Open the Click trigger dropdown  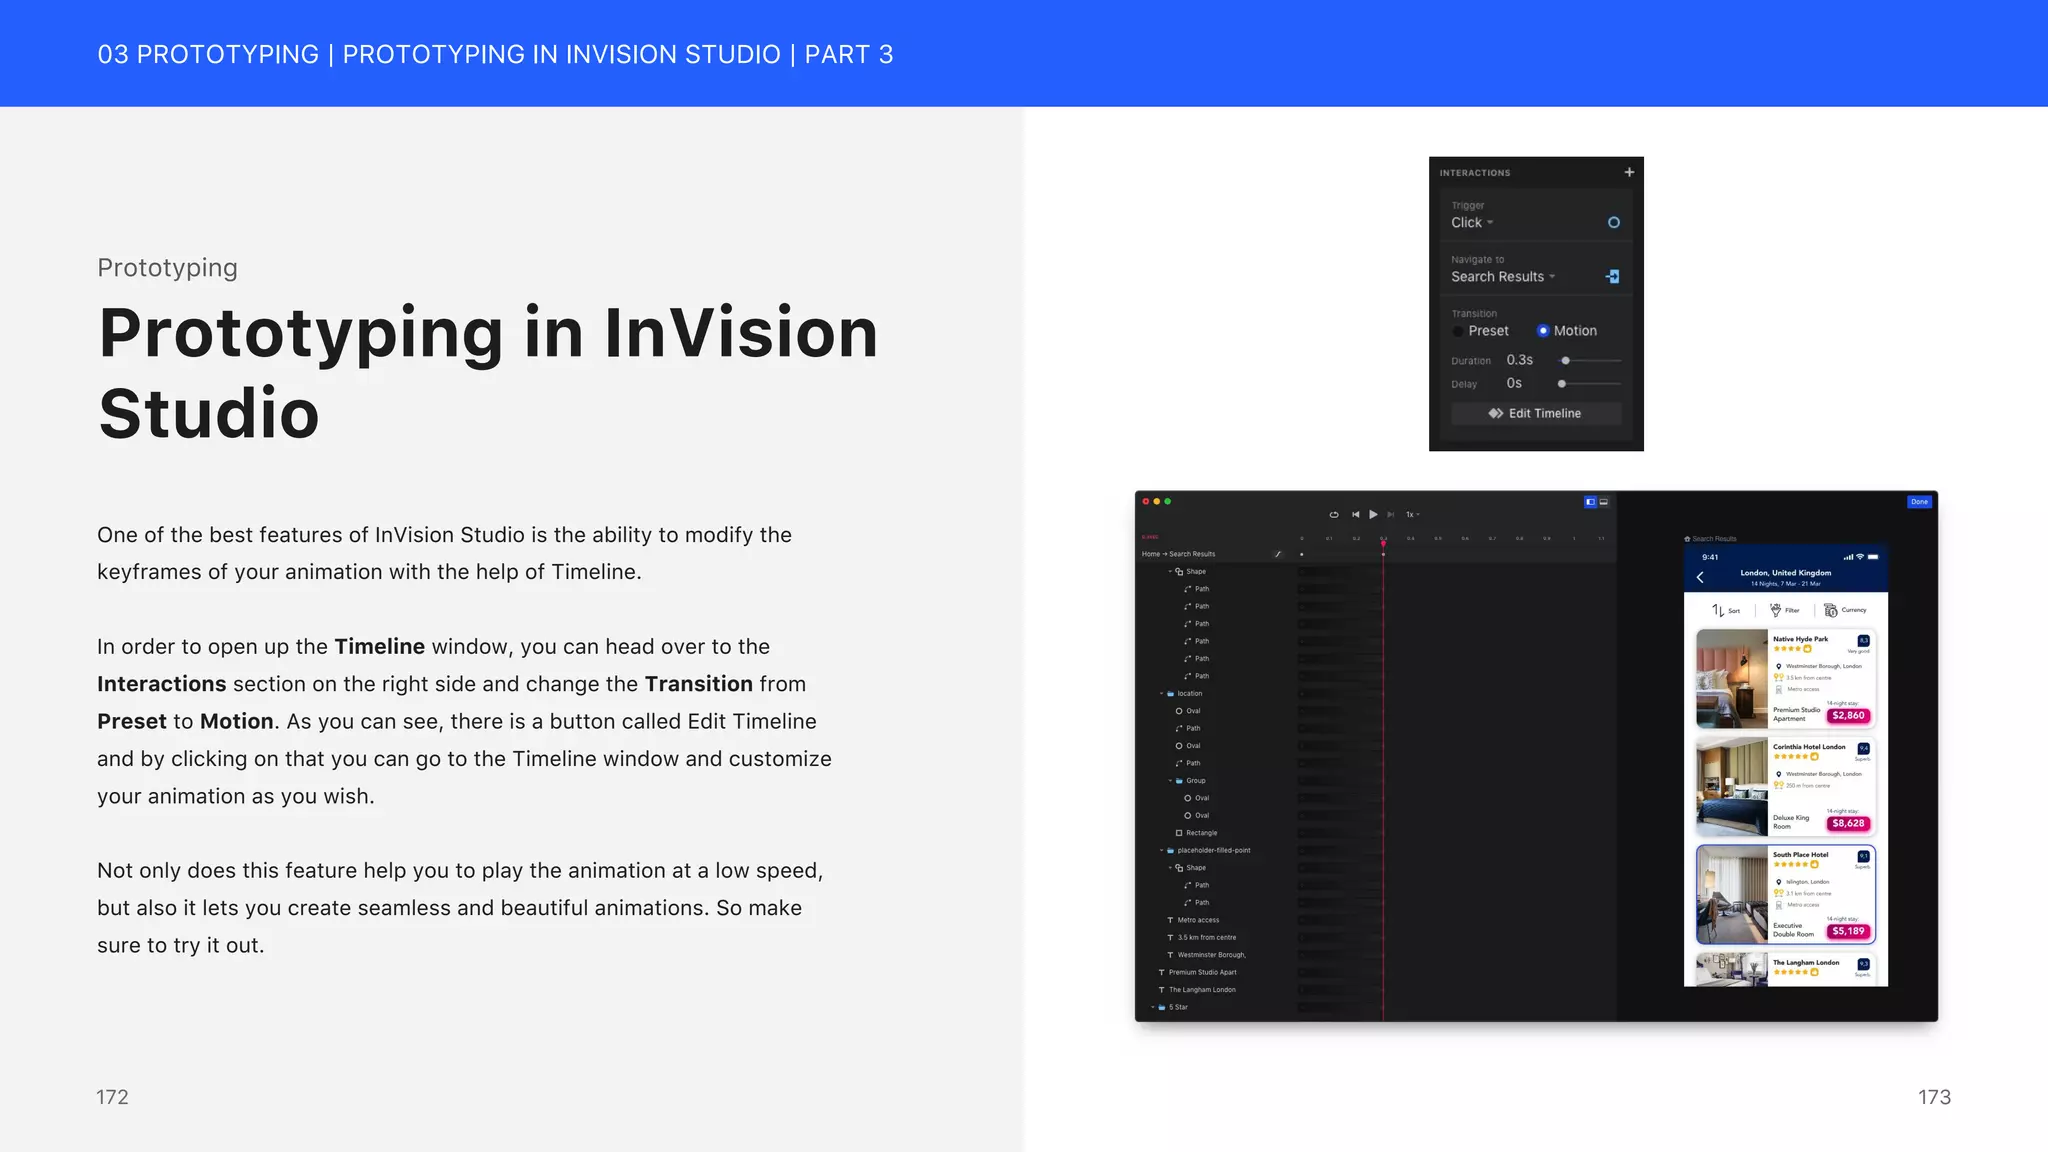pyautogui.click(x=1472, y=223)
